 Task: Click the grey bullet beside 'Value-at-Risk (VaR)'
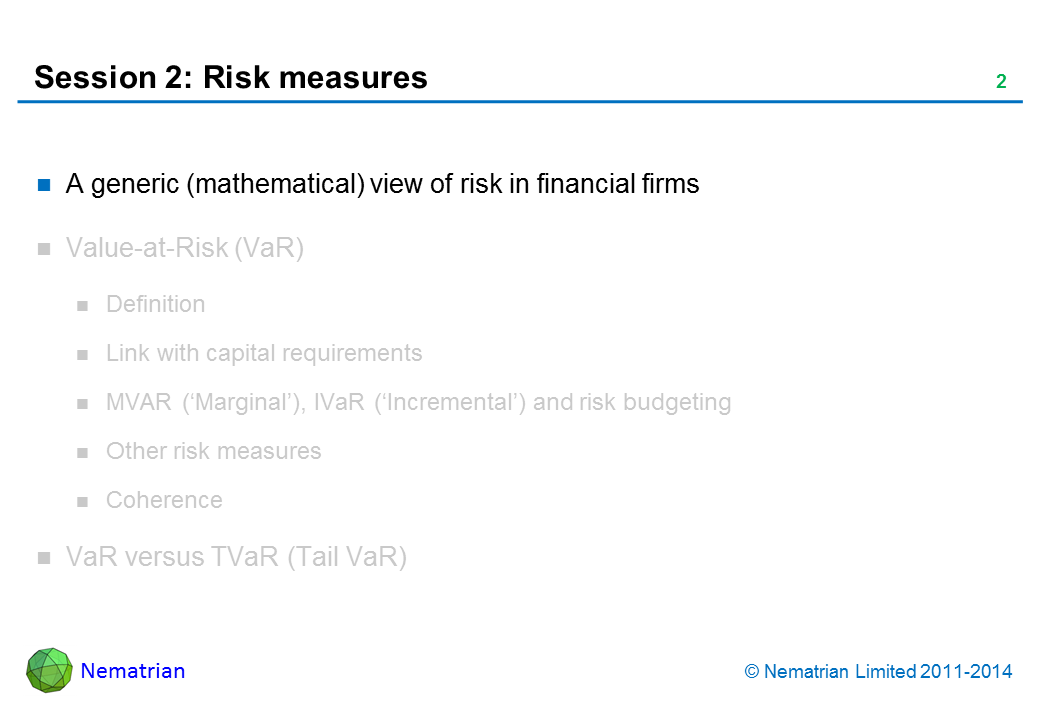tap(44, 249)
